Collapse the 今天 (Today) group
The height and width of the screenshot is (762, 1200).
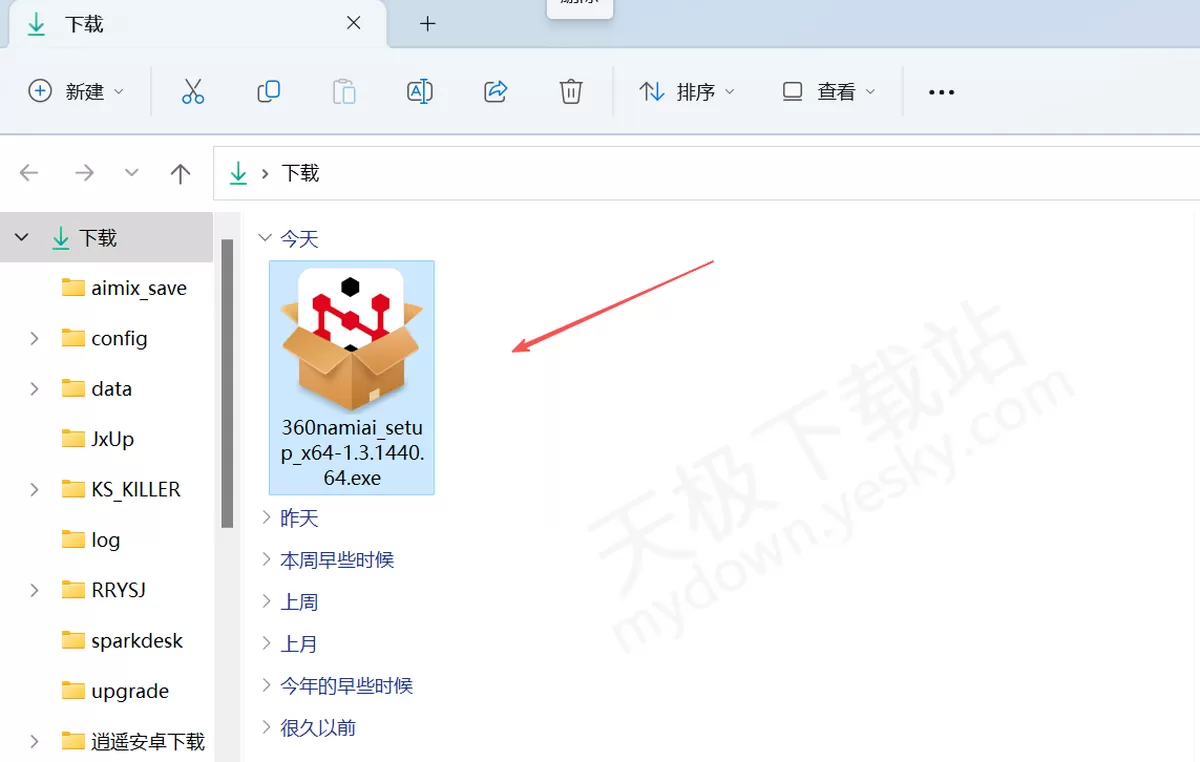266,238
